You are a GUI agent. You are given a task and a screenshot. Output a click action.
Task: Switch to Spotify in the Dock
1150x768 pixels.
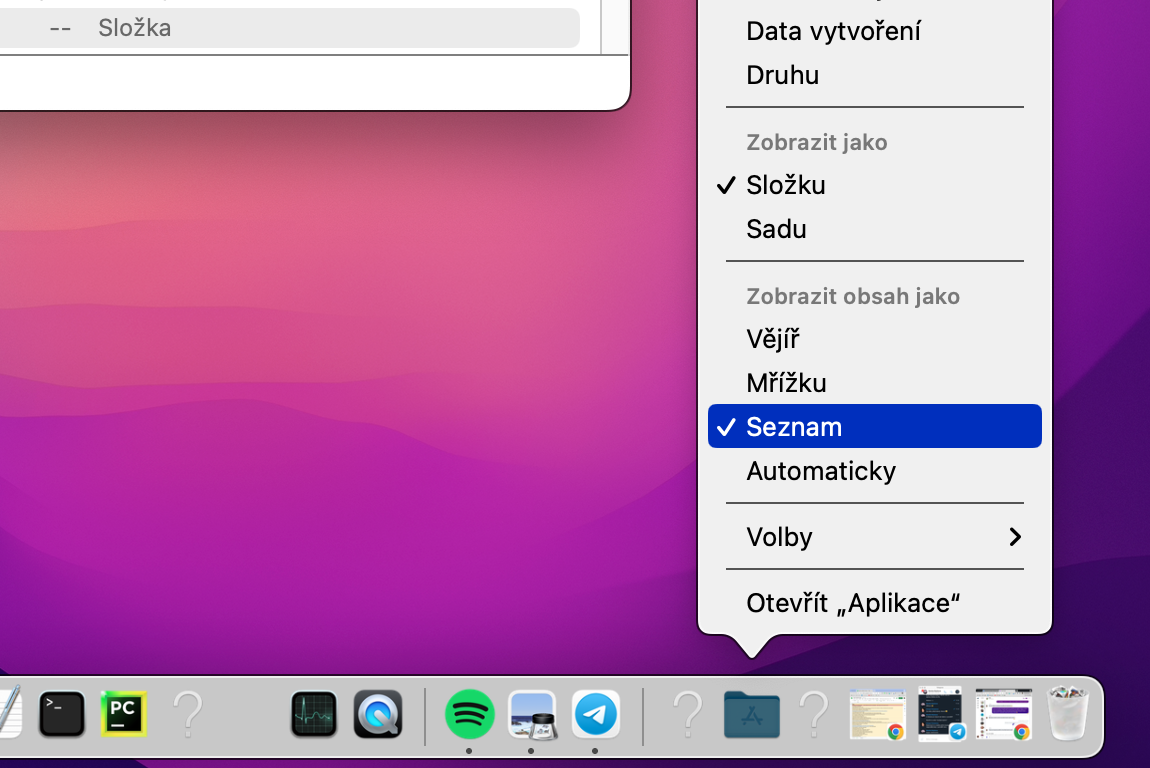pos(469,714)
